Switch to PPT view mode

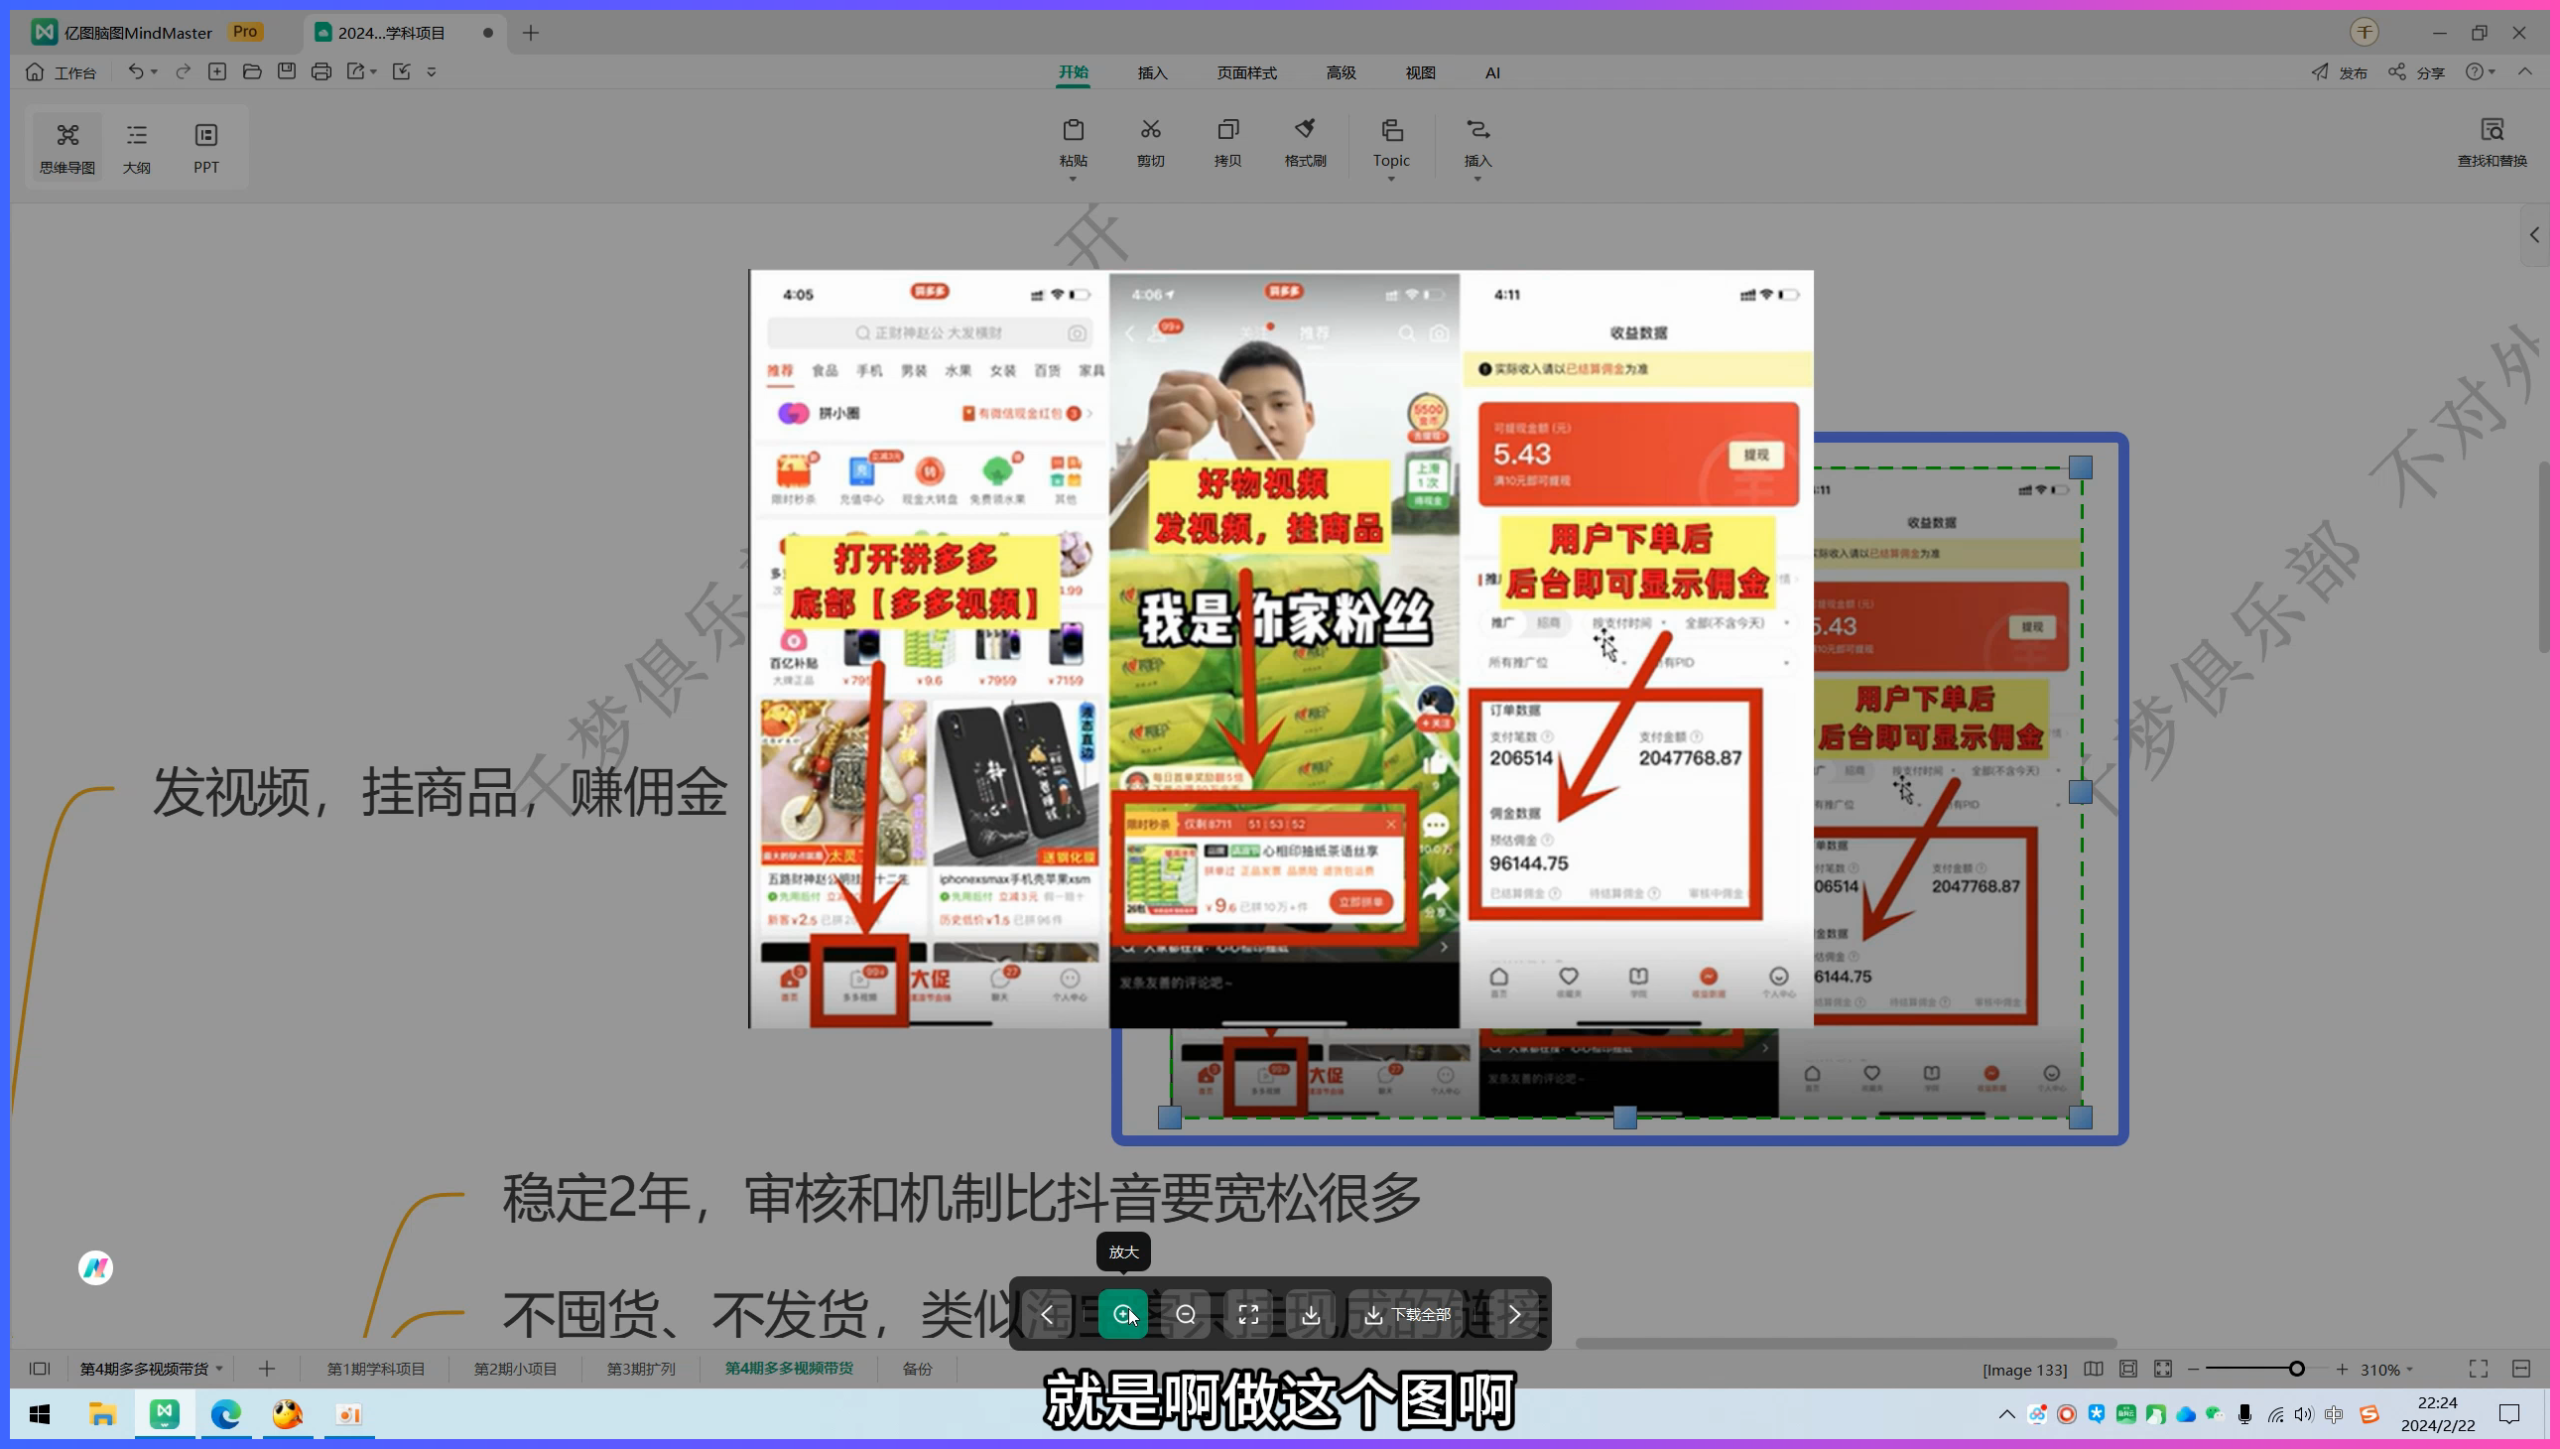[206, 148]
